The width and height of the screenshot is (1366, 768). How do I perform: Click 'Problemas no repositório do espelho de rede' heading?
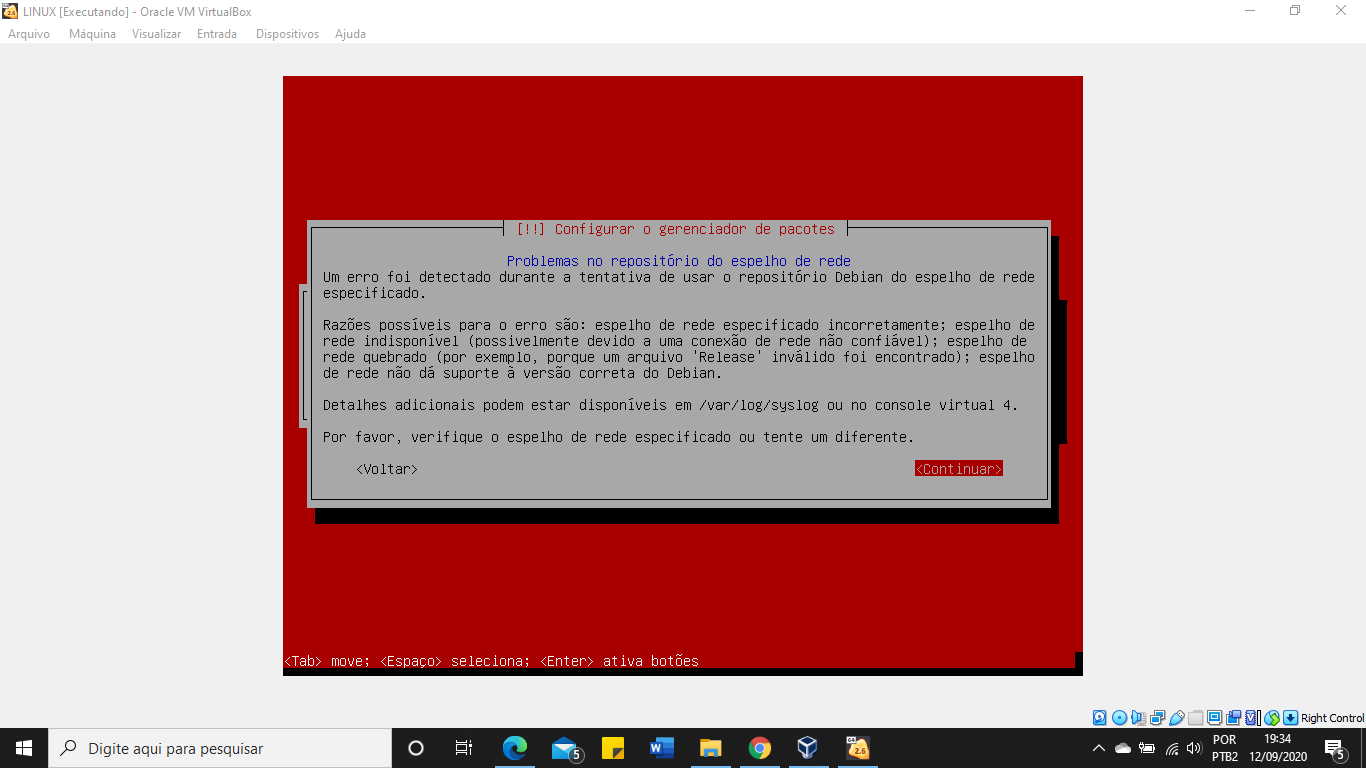point(678,261)
